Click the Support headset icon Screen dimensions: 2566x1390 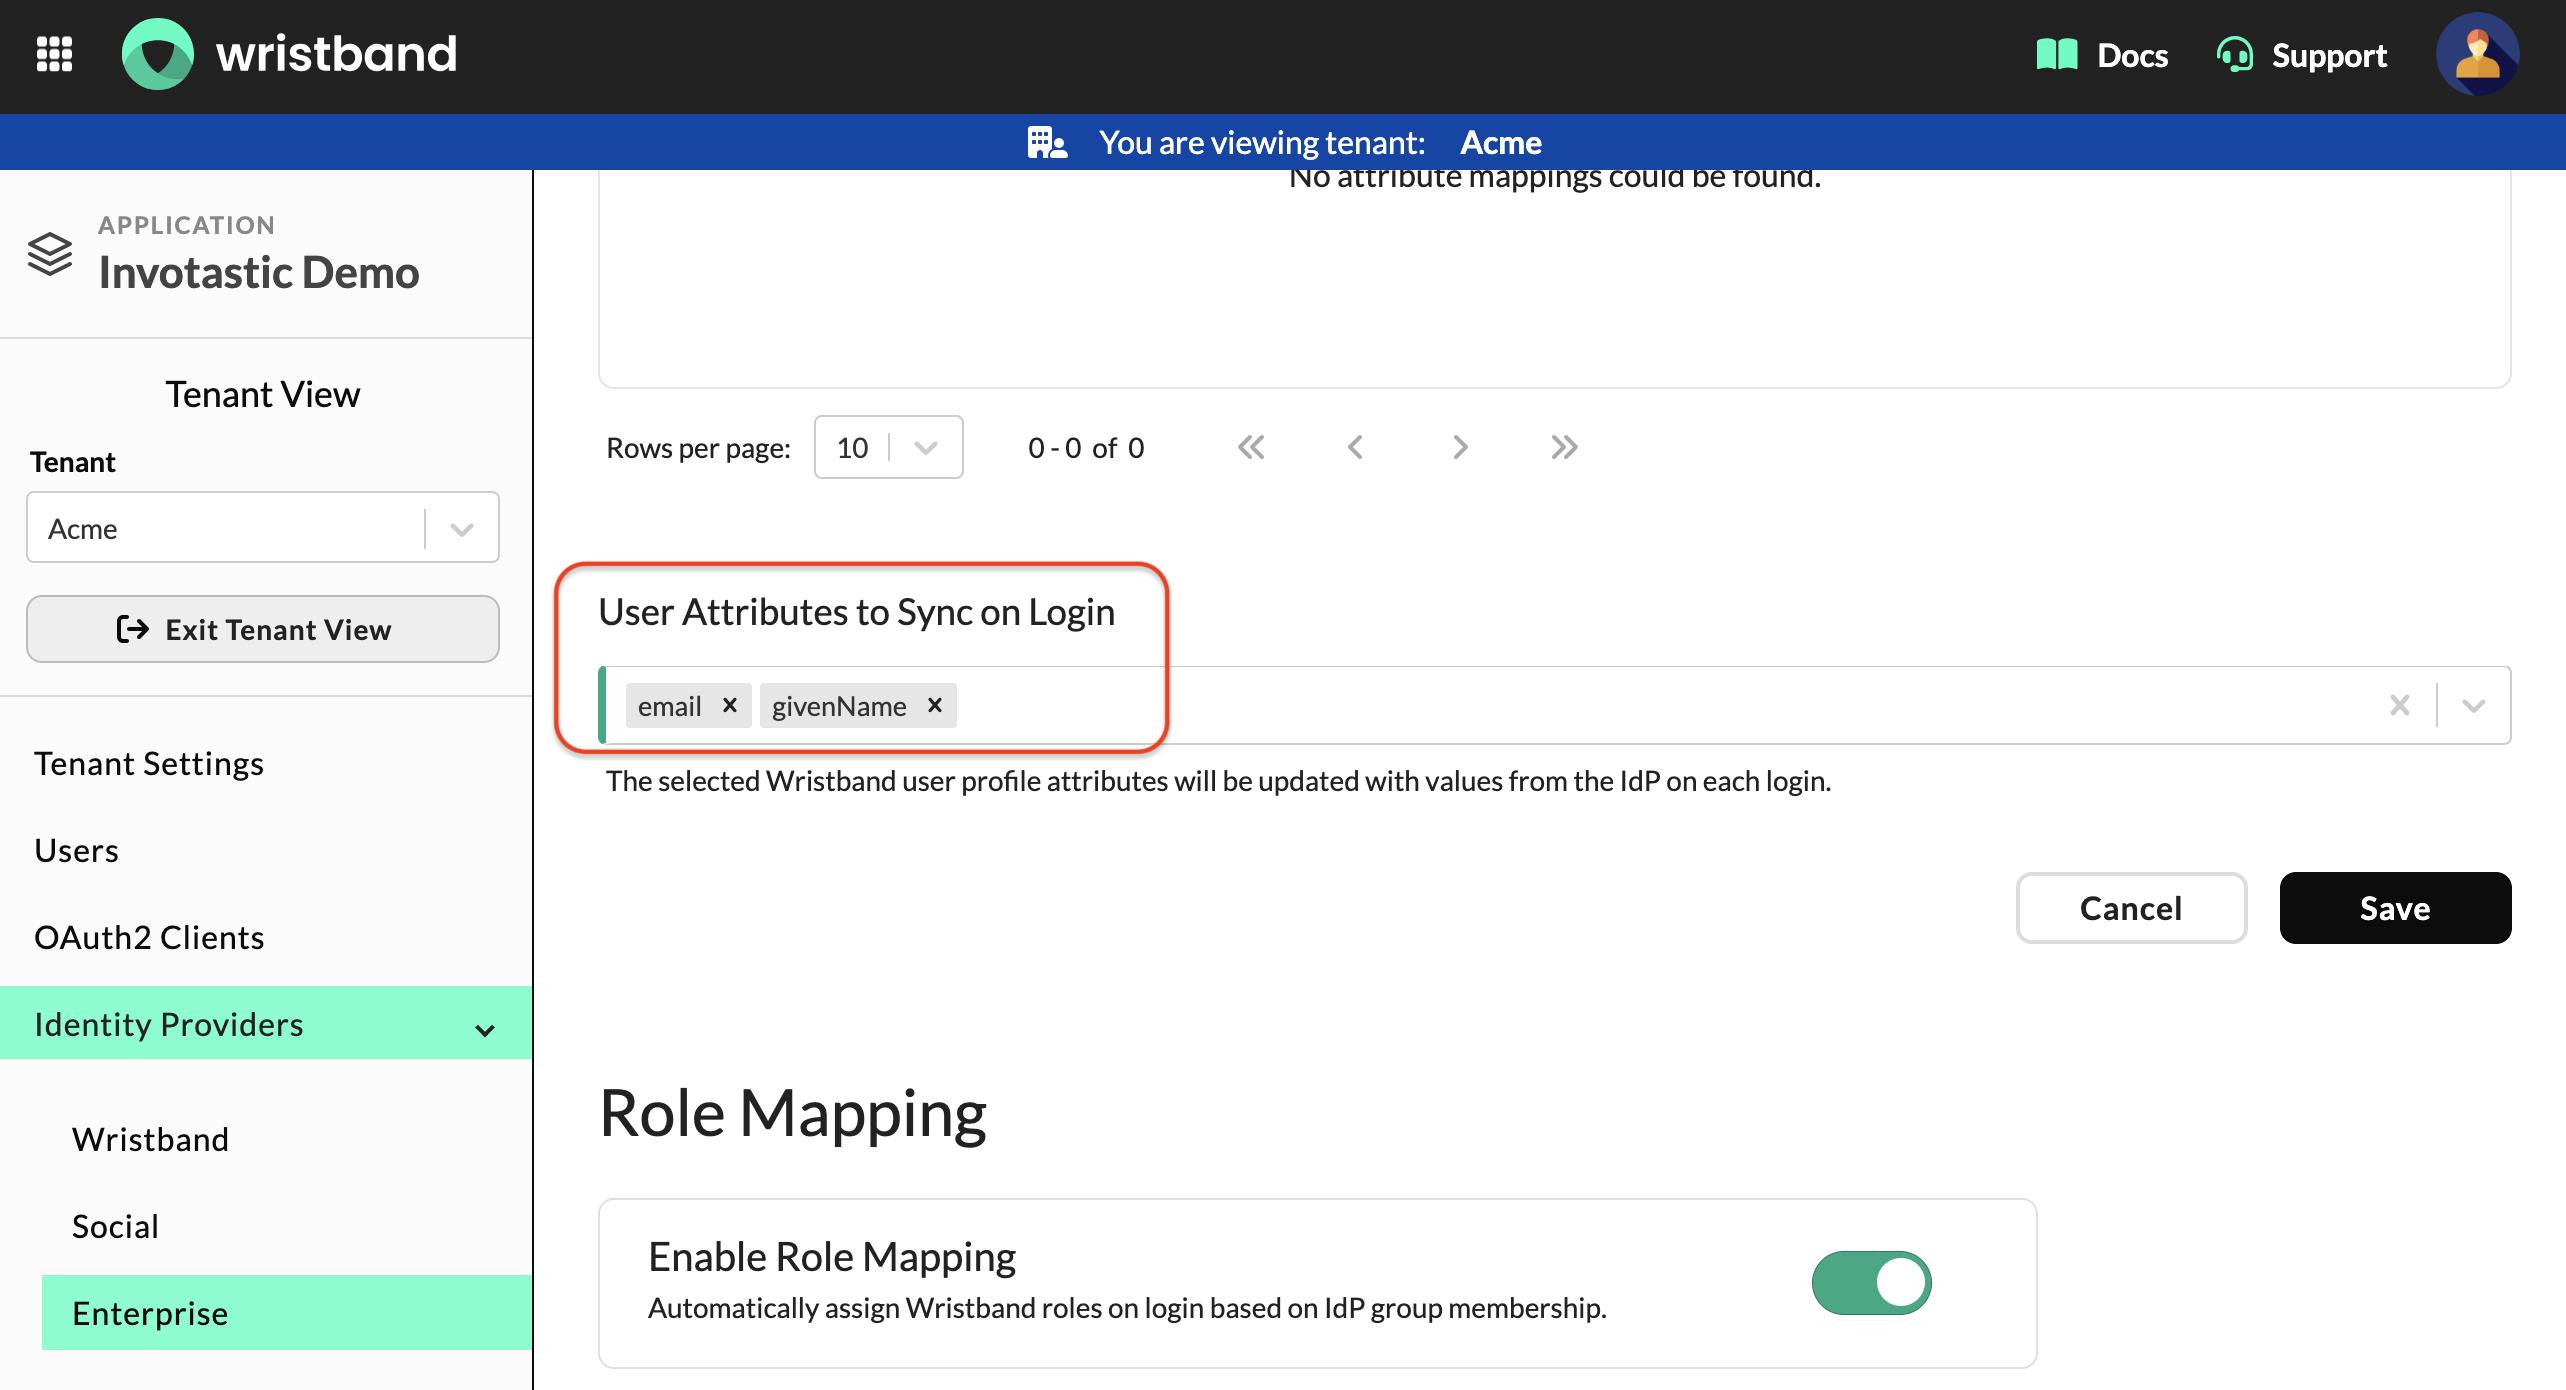[x=2235, y=55]
